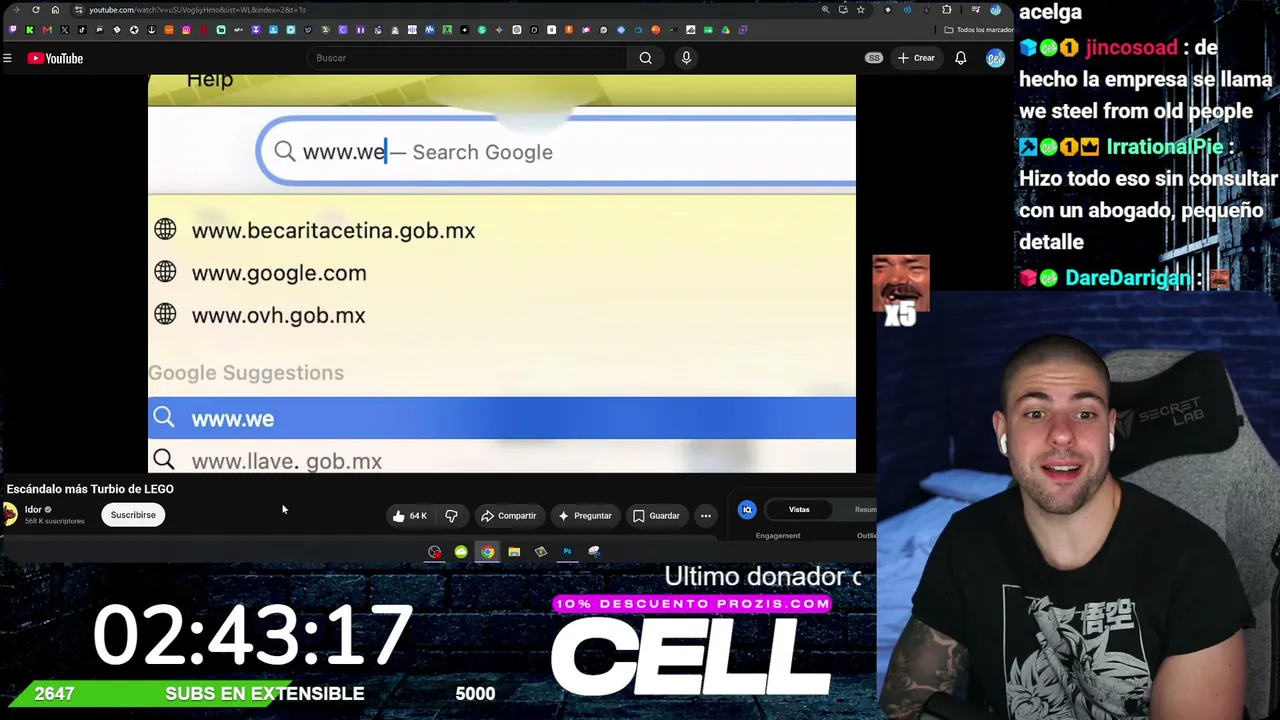1280x720 pixels.
Task: Open Chrome from the taskbar
Action: pyautogui.click(x=487, y=552)
